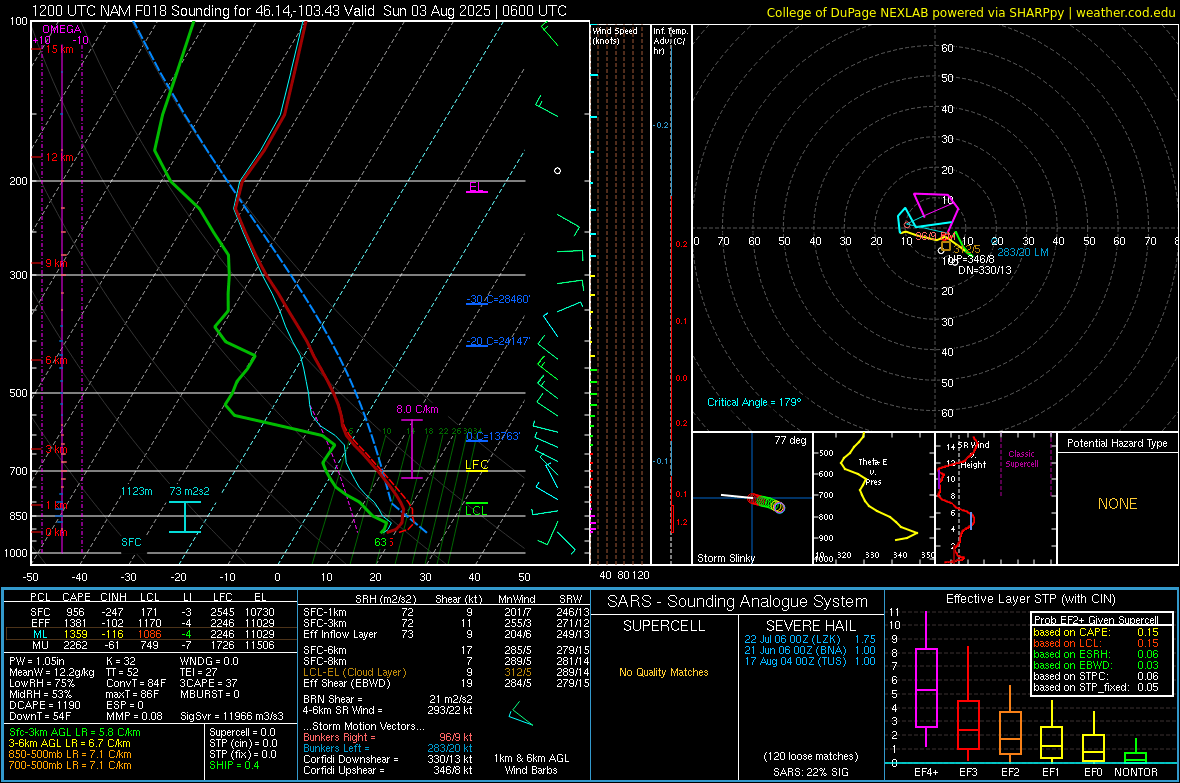Click the SARS - Sounding Analogue System title
This screenshot has height=783, width=1180.
(x=738, y=602)
